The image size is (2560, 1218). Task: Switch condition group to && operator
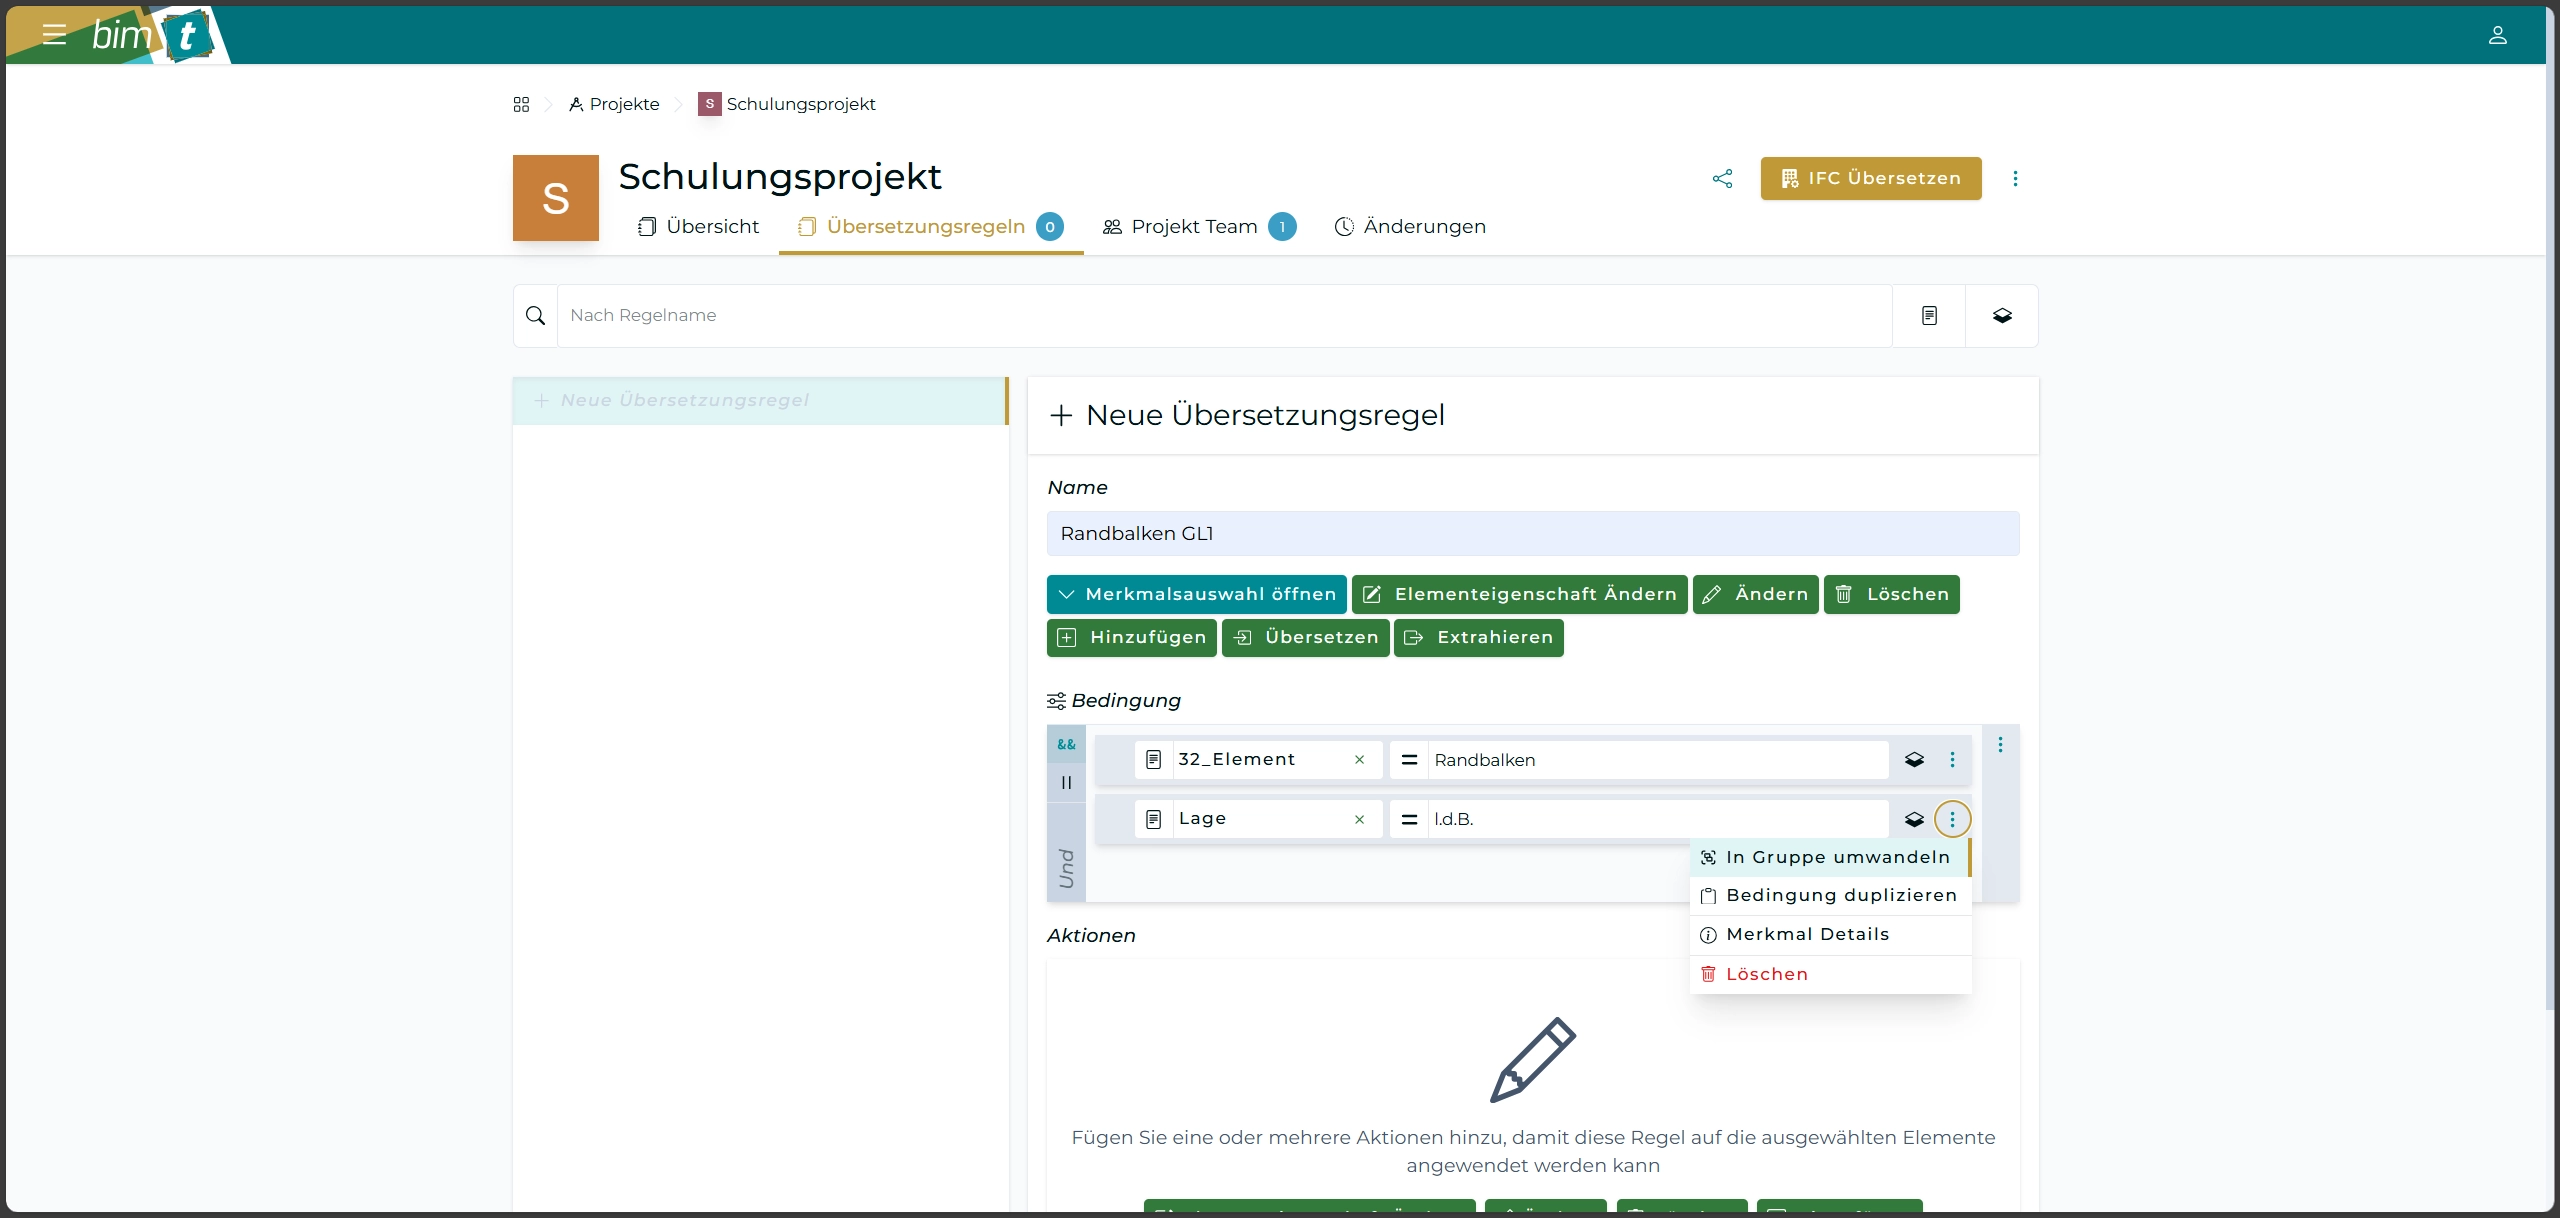pyautogui.click(x=1066, y=745)
